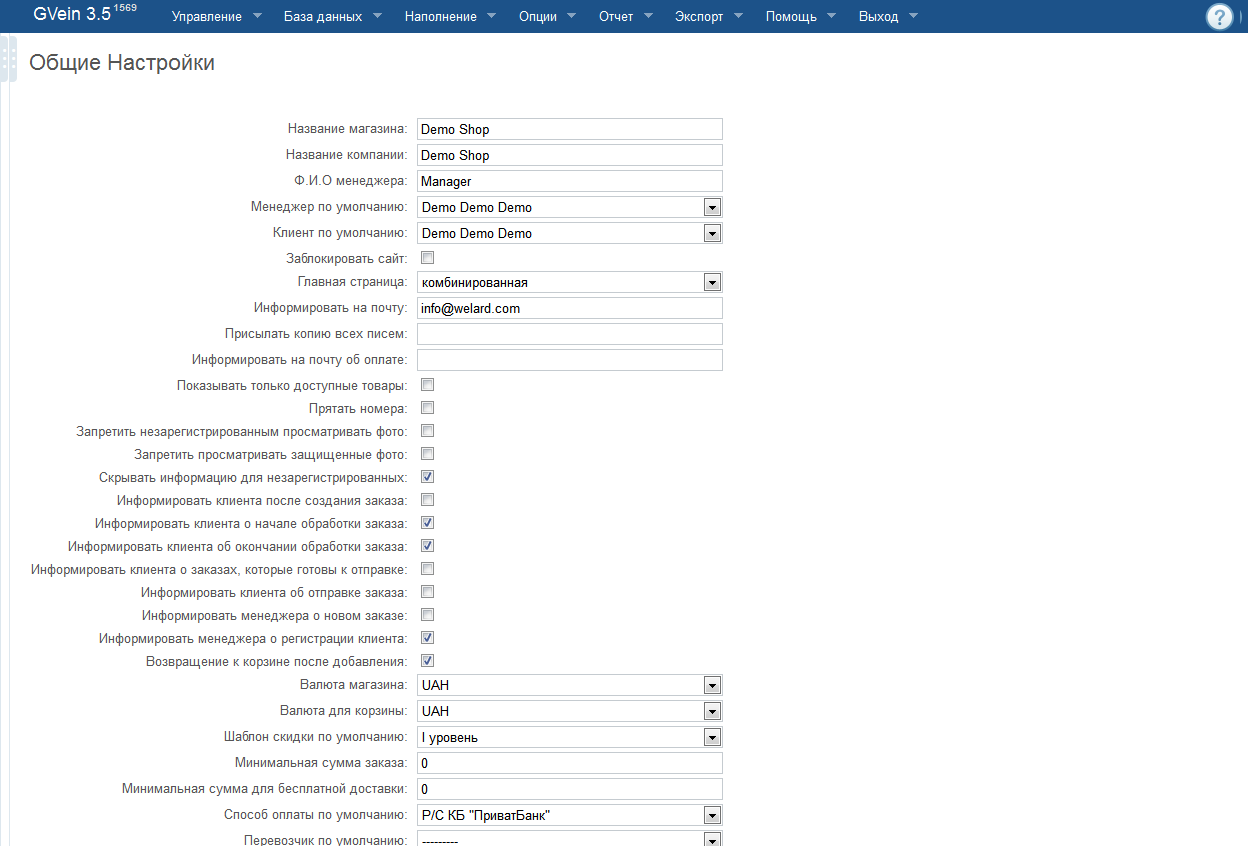Open the Отчет menu
Screen dimensions: 1248x846
pos(625,17)
